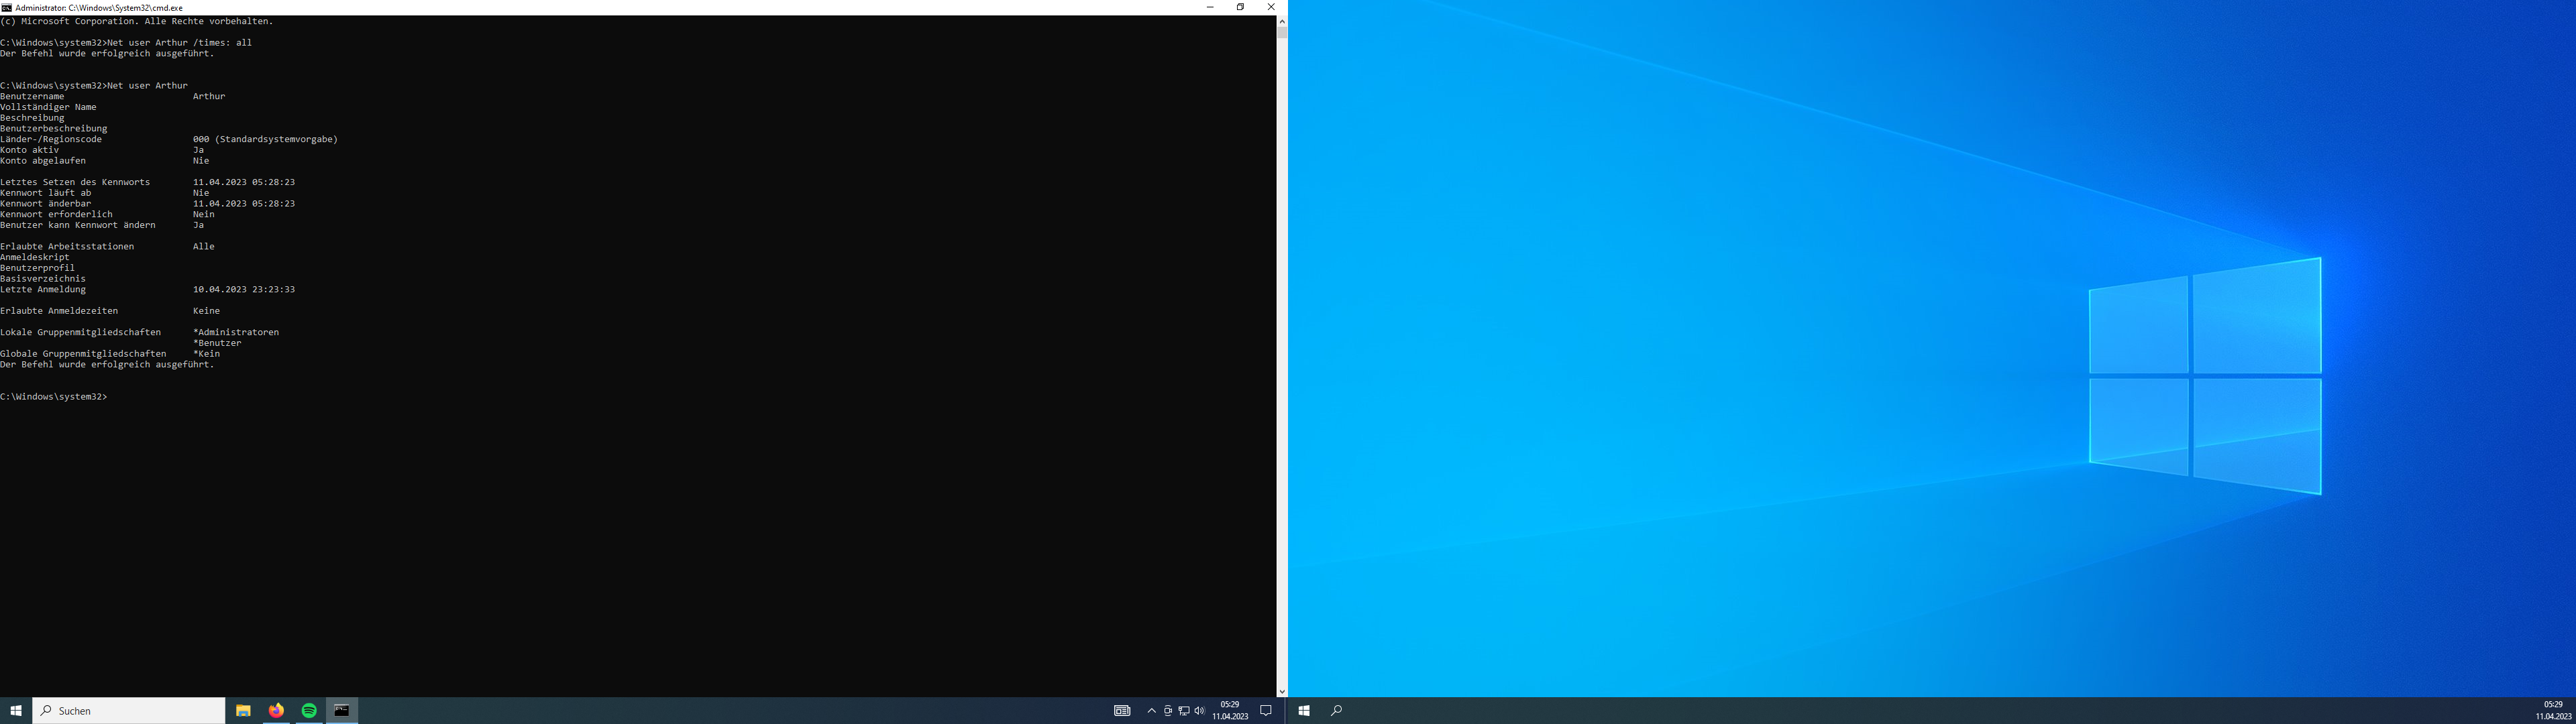Viewport: 2576px width, 724px height.
Task: Click the cmd scrollbar down arrow
Action: (x=1282, y=691)
